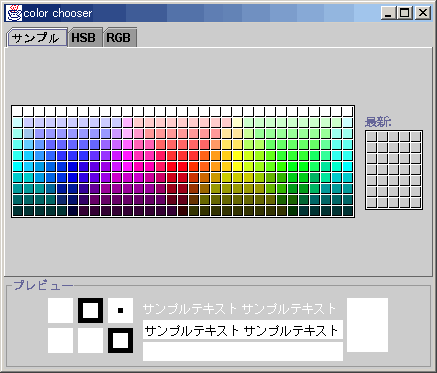437x373 pixels.
Task: Open the HSB tab
Action: click(85, 38)
